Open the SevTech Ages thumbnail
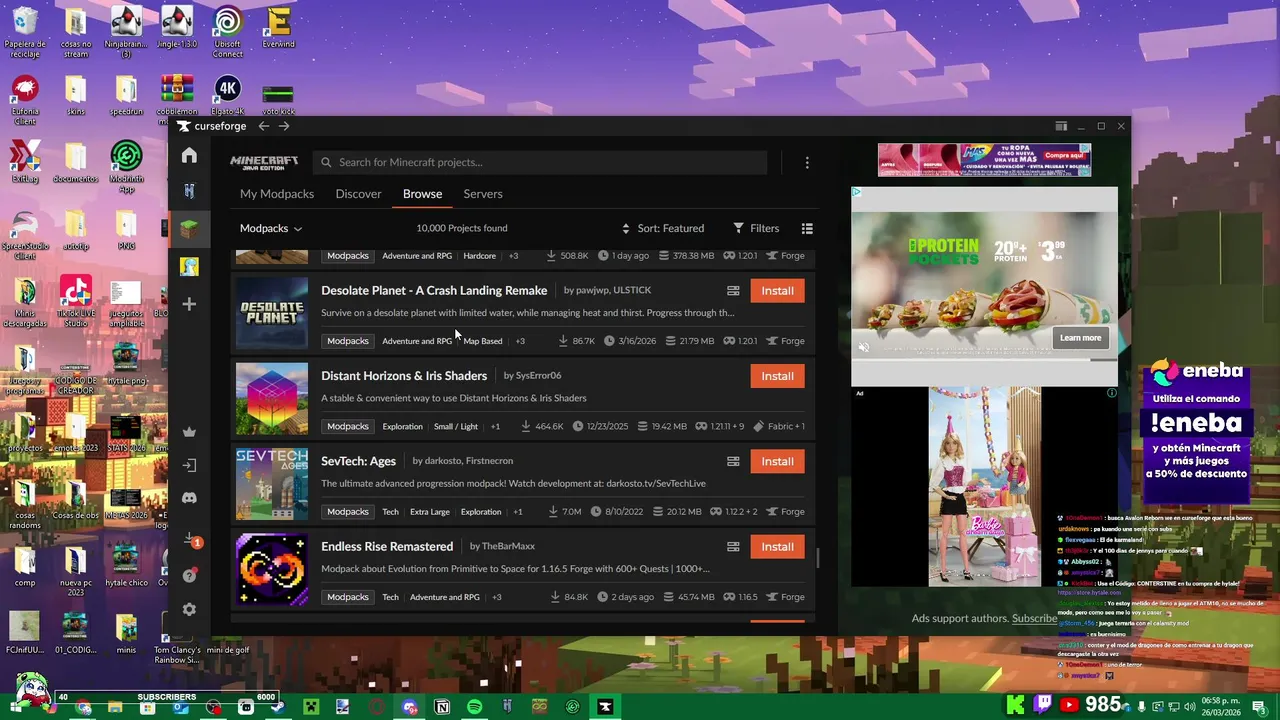The width and height of the screenshot is (1280, 720). point(272,484)
